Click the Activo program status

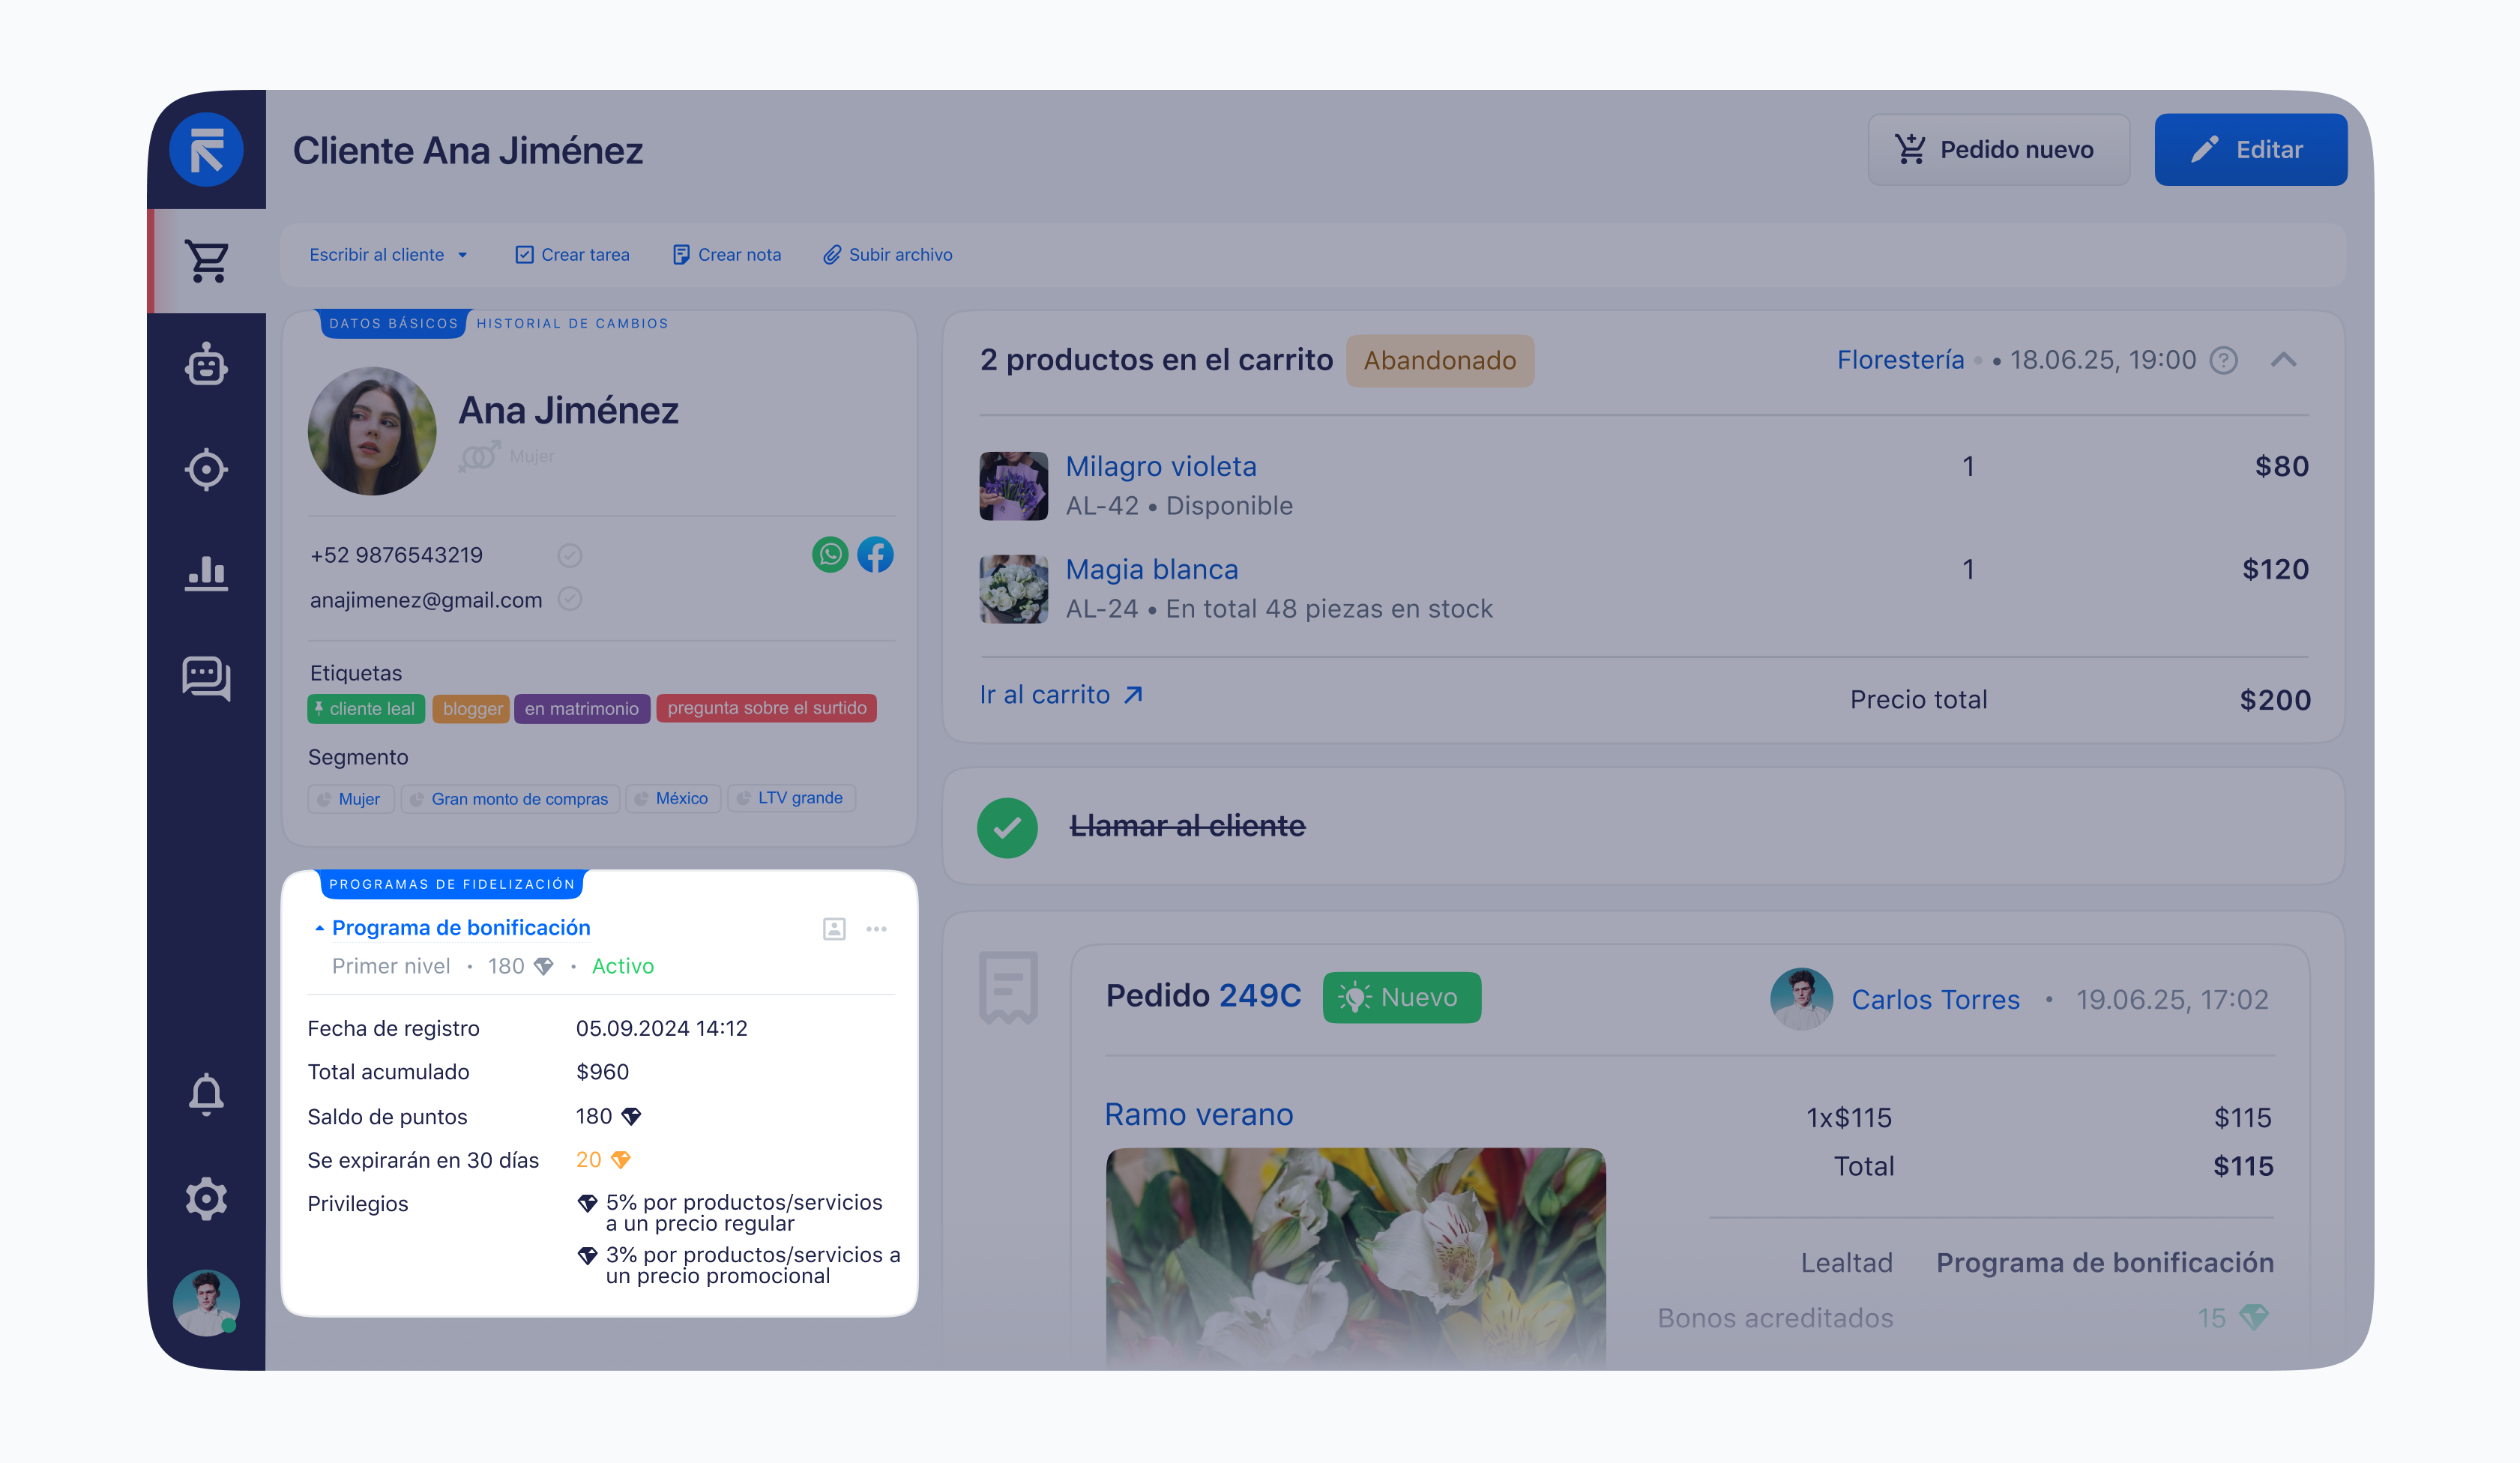tap(622, 966)
